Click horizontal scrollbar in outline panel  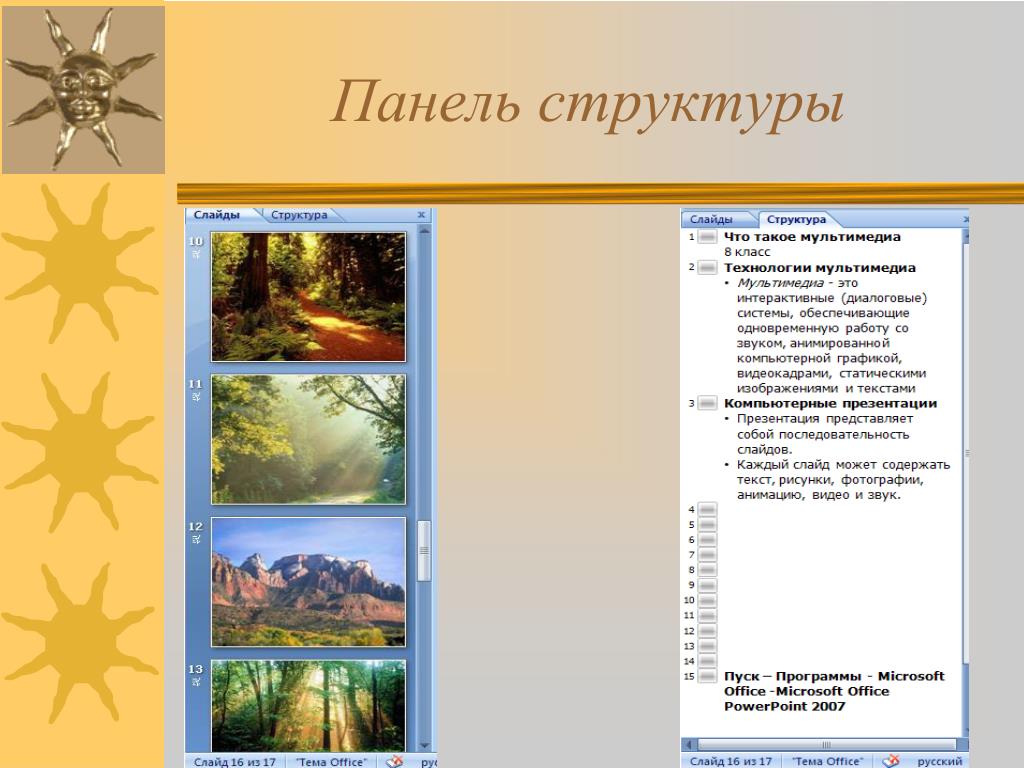826,744
